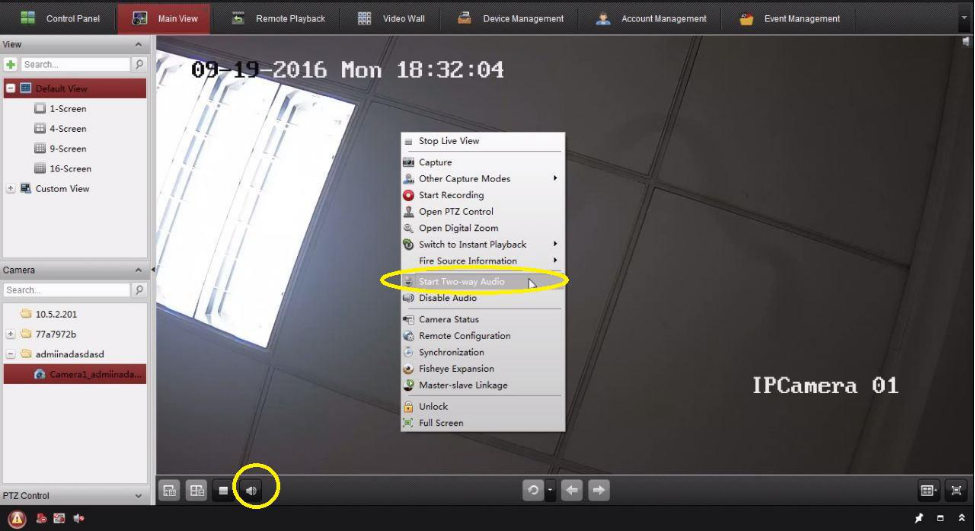Open Other Capture Modes submenu

click(x=464, y=179)
